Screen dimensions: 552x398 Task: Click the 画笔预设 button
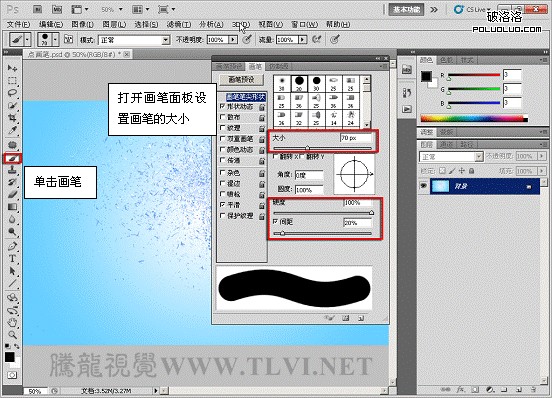242,80
